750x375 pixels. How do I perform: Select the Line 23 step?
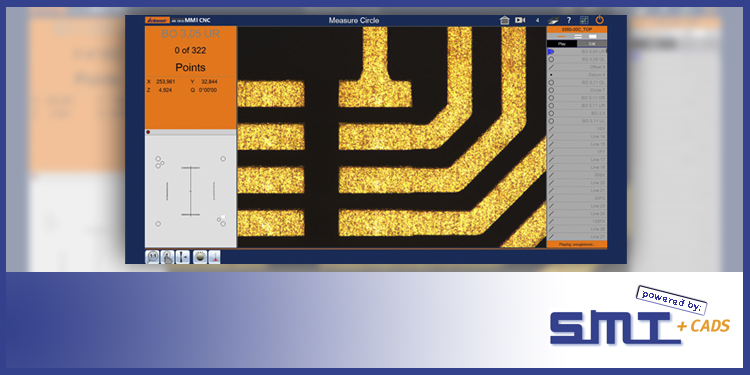[x=577, y=206]
